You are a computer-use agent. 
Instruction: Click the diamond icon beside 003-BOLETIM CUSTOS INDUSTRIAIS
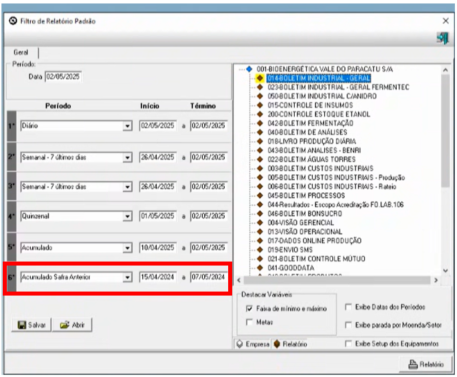coord(260,168)
